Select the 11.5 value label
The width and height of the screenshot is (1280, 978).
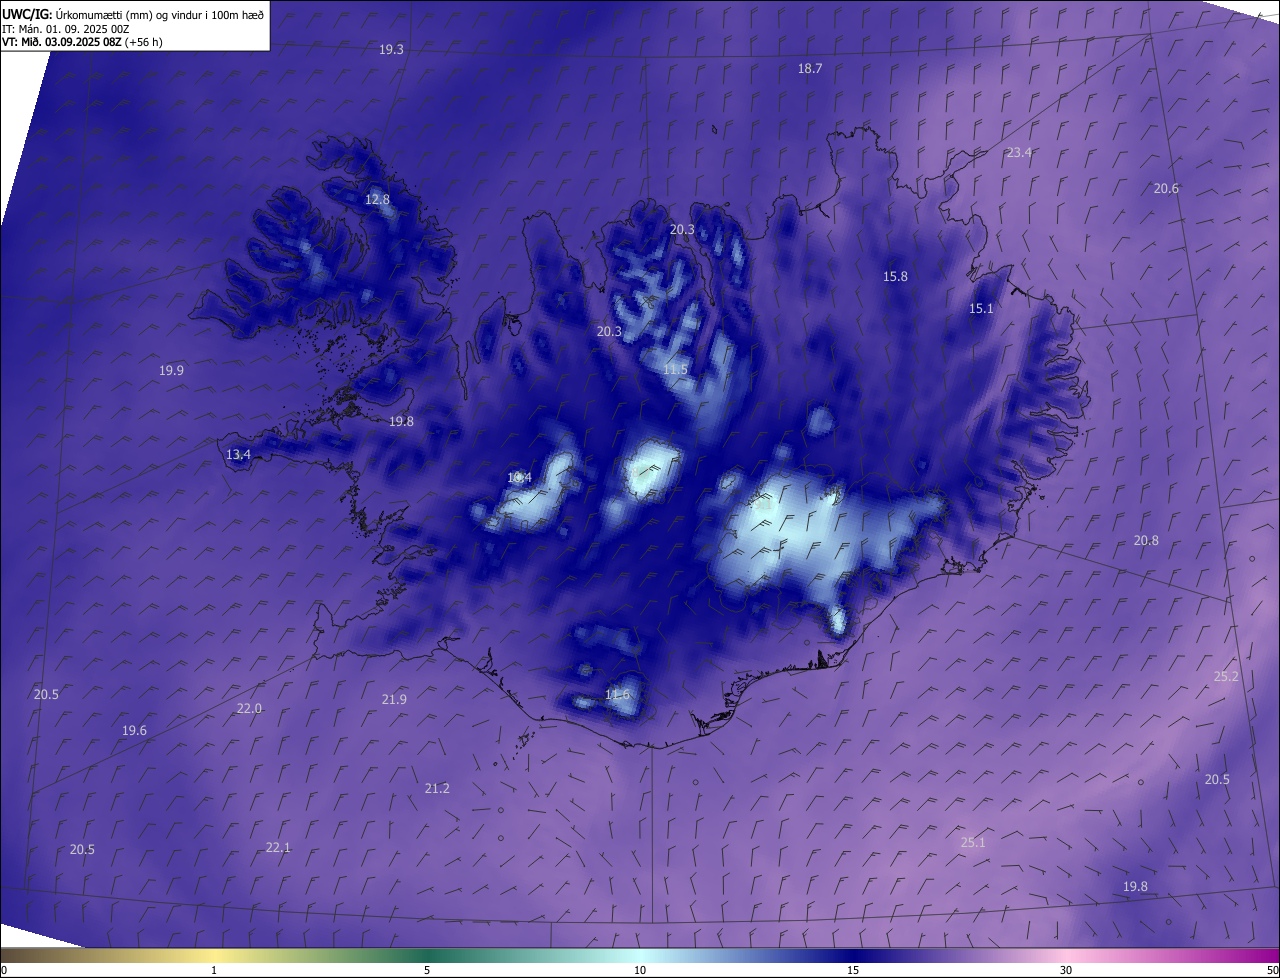click(x=675, y=370)
